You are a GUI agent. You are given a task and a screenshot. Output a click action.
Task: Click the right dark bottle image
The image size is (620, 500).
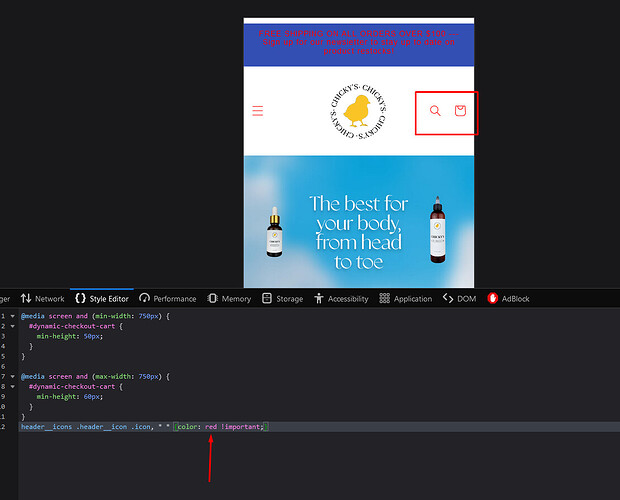point(437,230)
